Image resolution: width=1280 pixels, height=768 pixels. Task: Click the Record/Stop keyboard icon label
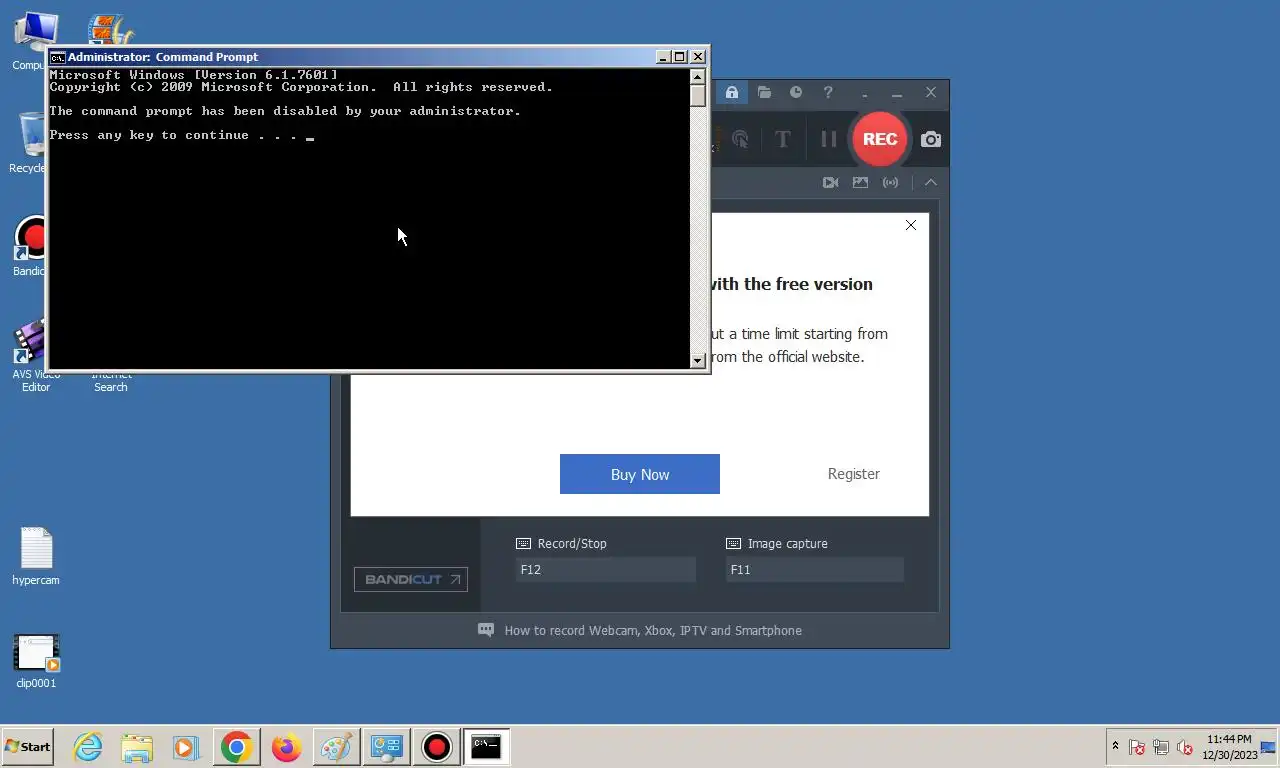[523, 544]
